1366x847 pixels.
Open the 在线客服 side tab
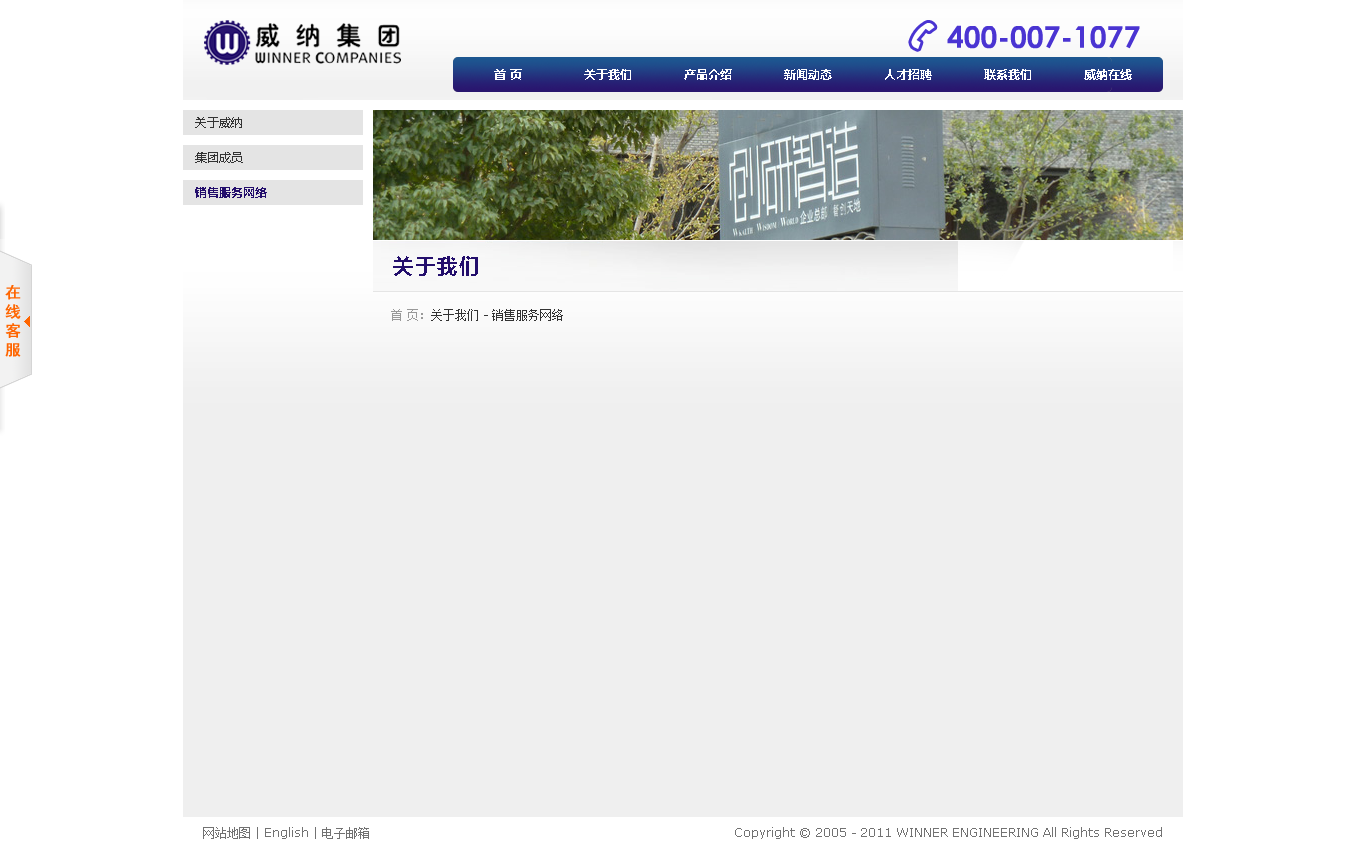pos(14,321)
